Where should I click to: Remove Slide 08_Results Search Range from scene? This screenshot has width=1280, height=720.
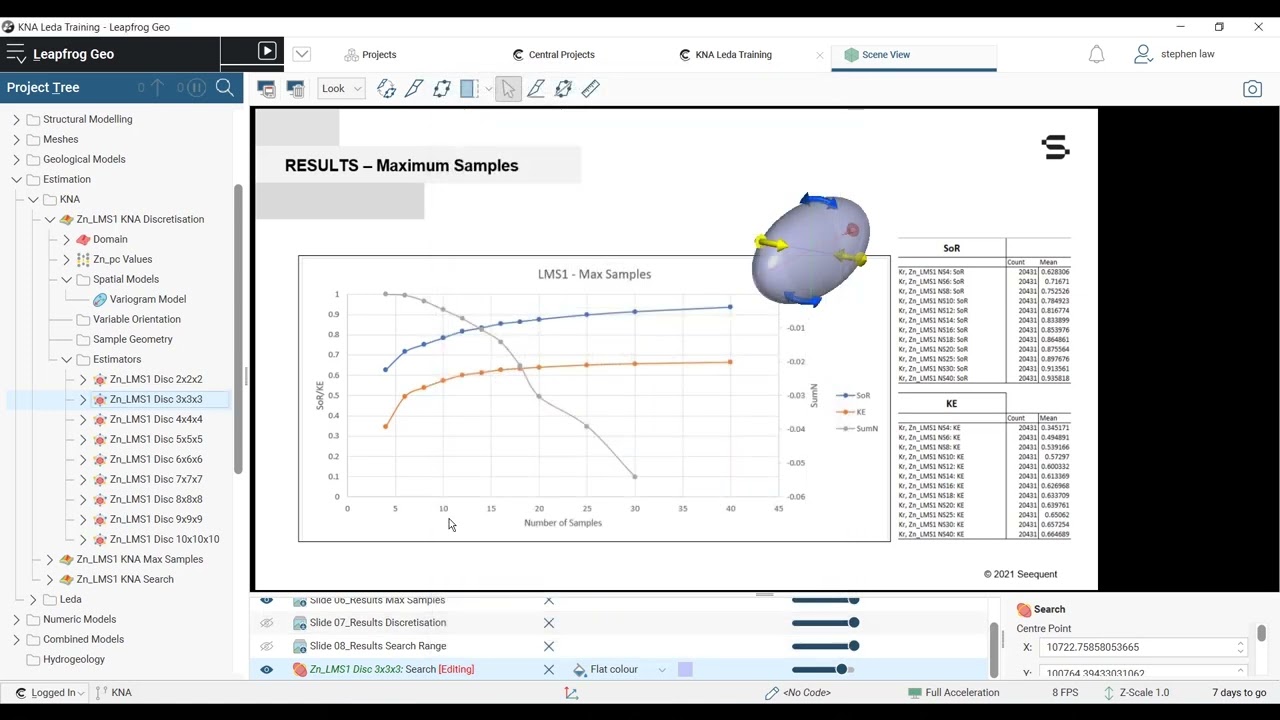coord(548,646)
